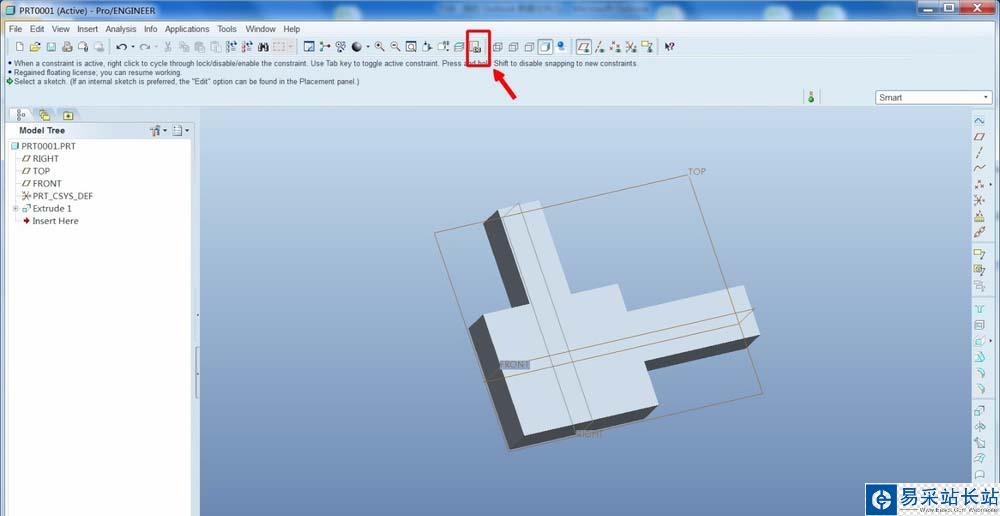The height and width of the screenshot is (516, 1000).
Task: Toggle enhanced realism blue sphere icon
Action: 561,47
